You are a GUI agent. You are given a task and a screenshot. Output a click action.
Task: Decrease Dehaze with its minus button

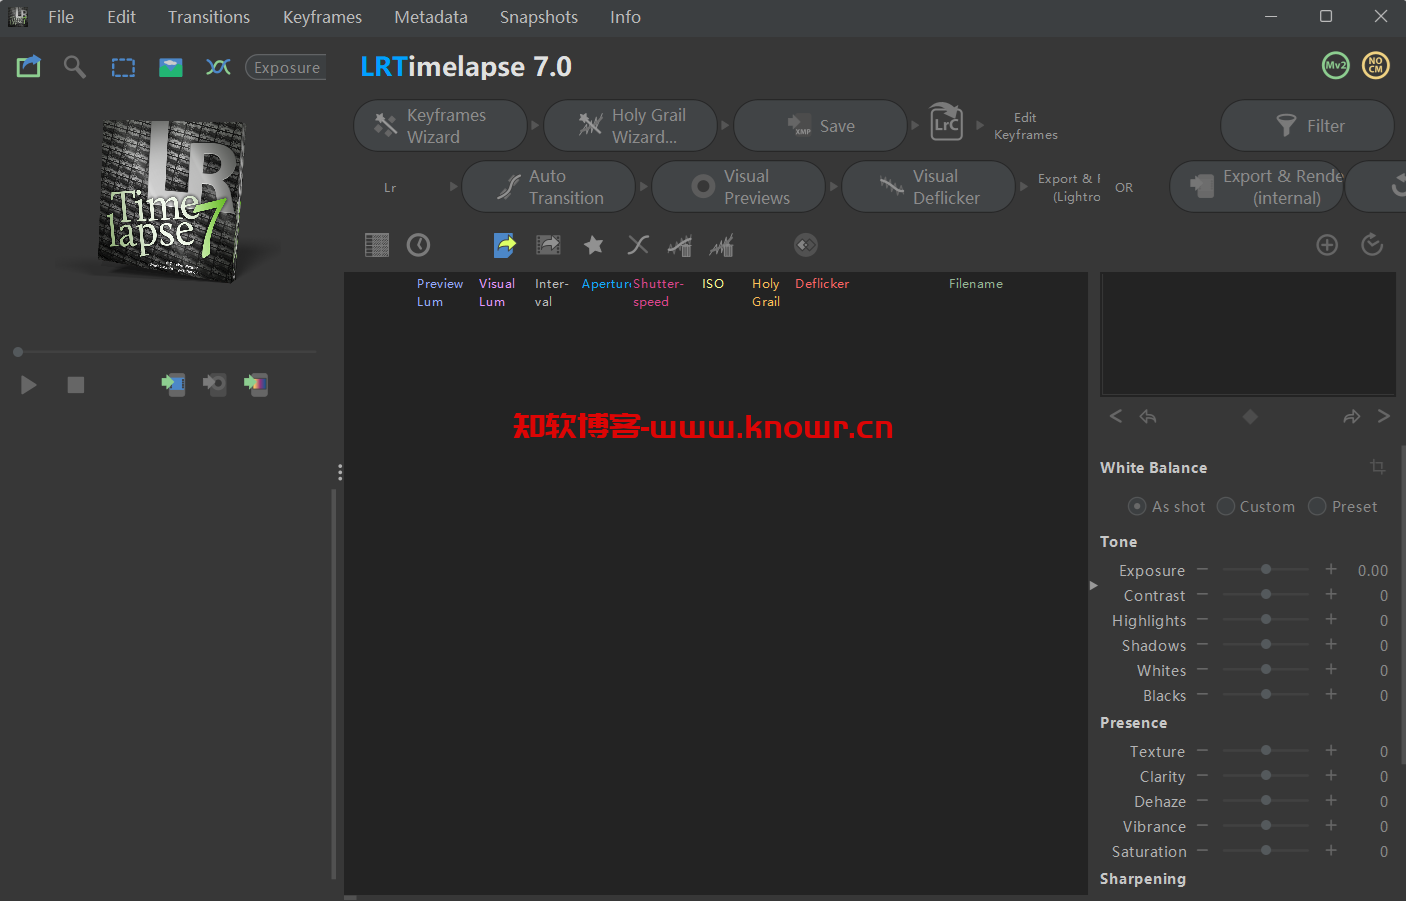click(x=1203, y=800)
